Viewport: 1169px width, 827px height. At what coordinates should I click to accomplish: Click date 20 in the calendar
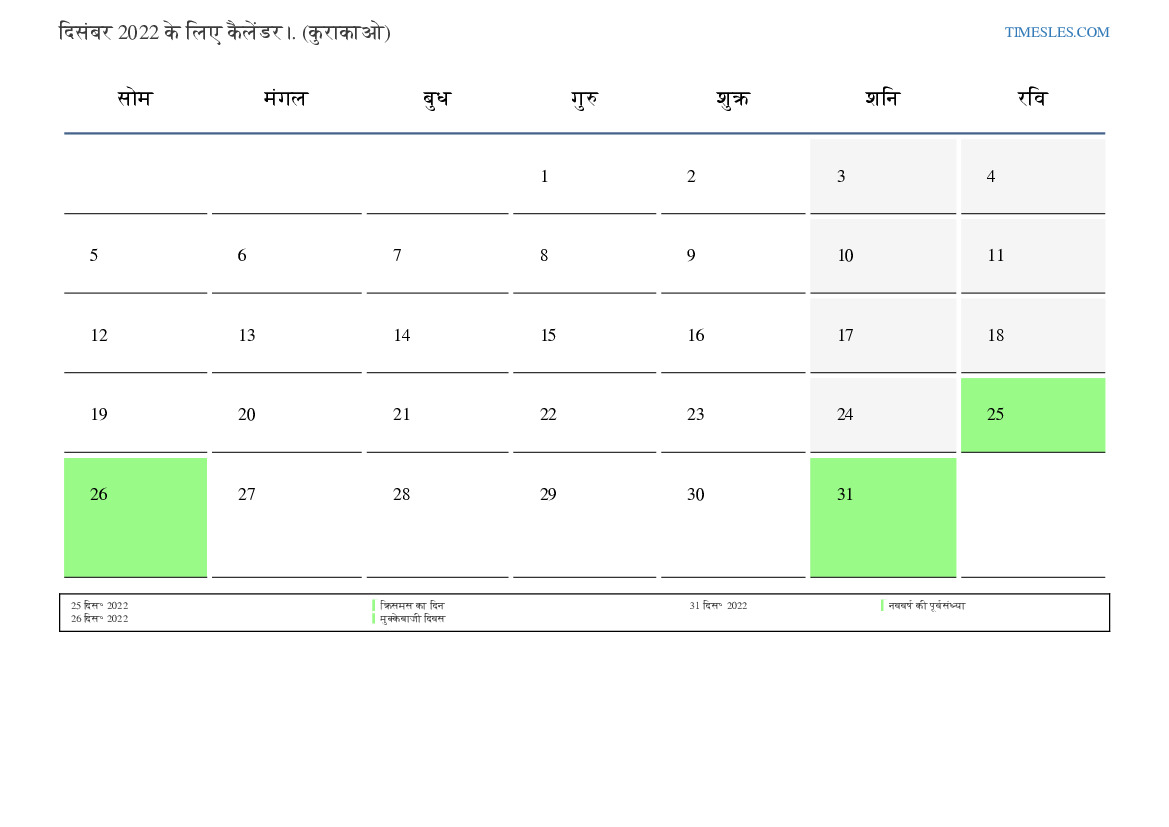point(286,415)
